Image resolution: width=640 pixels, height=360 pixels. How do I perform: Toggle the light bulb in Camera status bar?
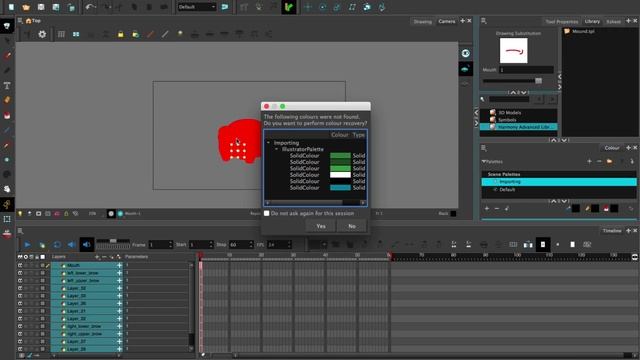20,213
